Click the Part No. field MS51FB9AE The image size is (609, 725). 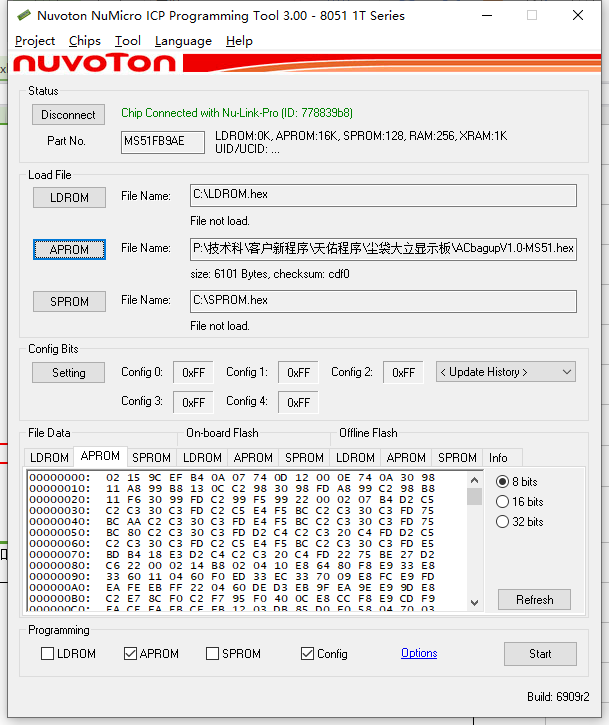(x=163, y=142)
